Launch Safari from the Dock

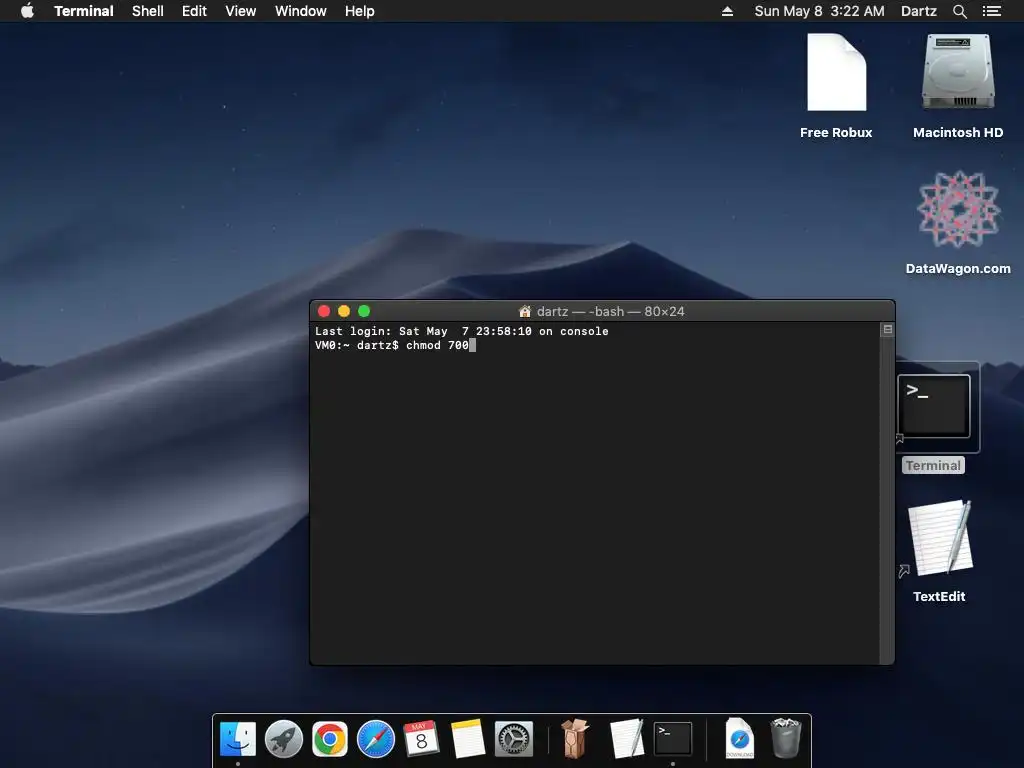[x=376, y=739]
